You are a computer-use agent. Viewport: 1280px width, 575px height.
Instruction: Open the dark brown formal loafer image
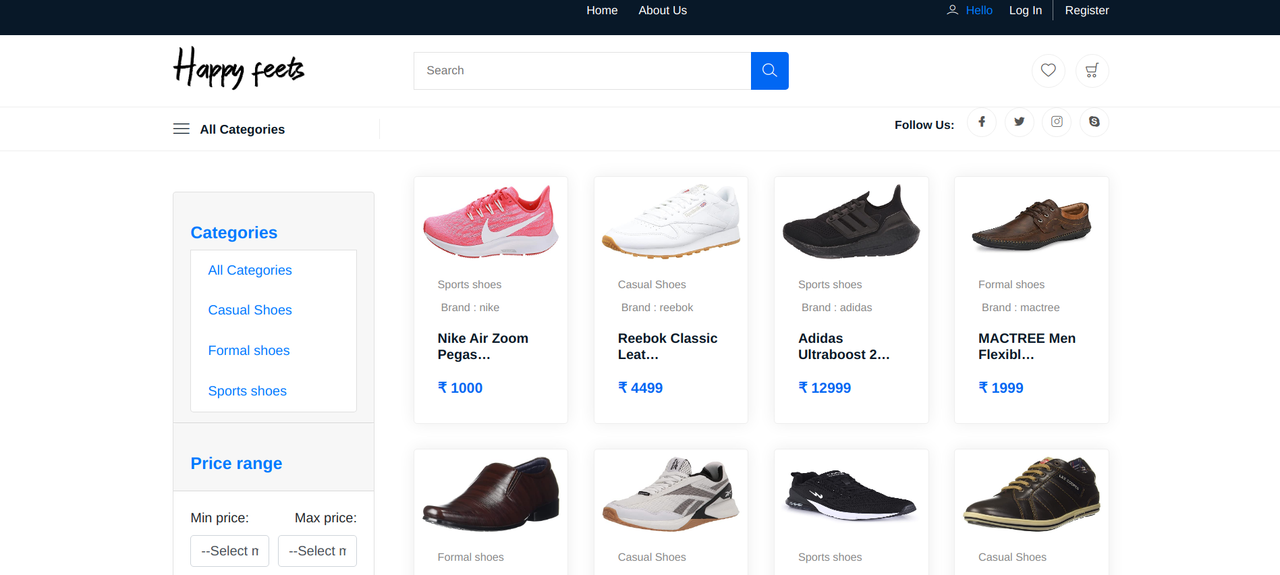[491, 494]
